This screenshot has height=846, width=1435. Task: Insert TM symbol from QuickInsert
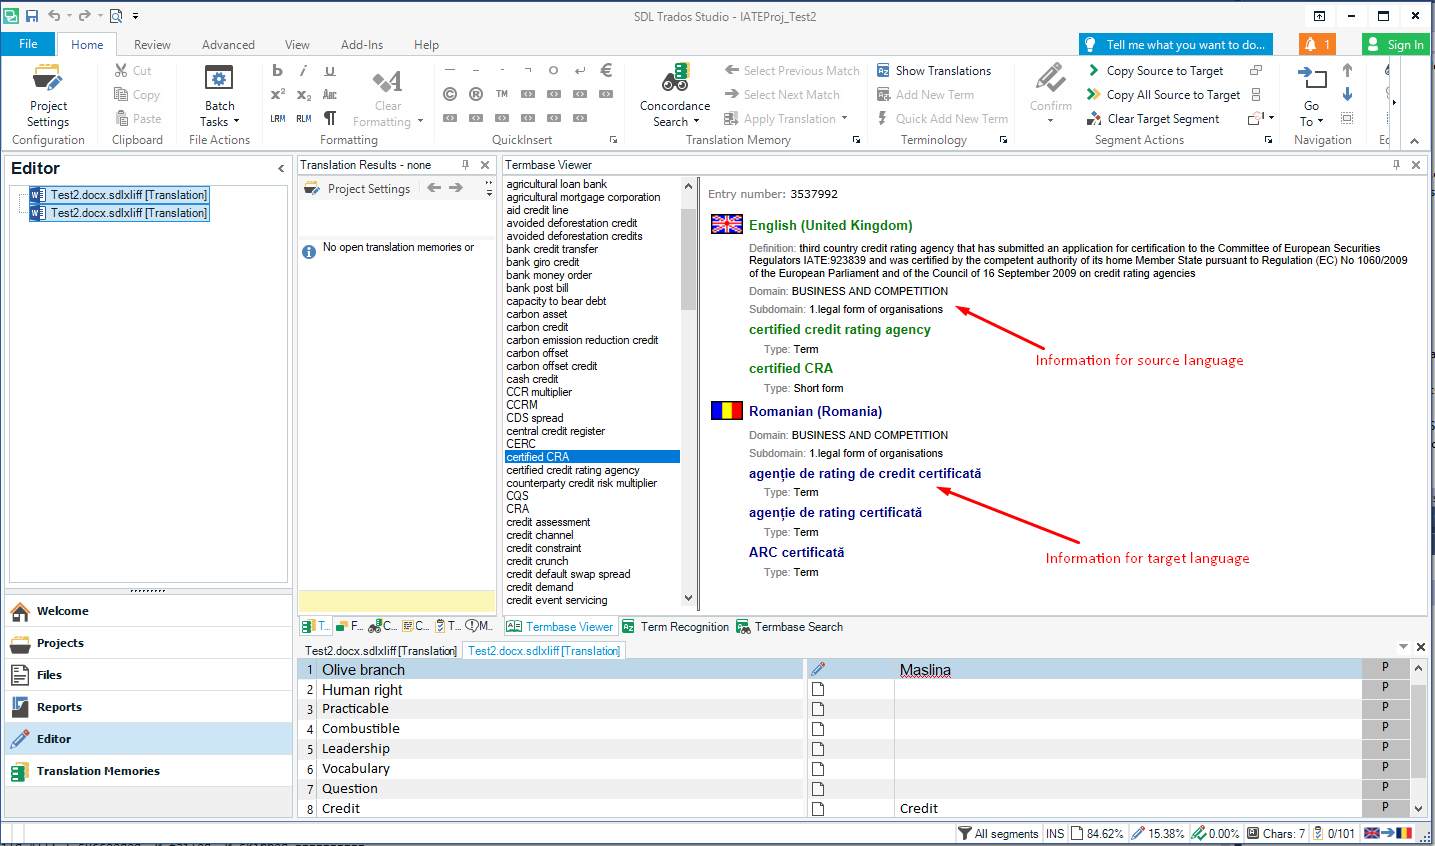click(x=502, y=94)
